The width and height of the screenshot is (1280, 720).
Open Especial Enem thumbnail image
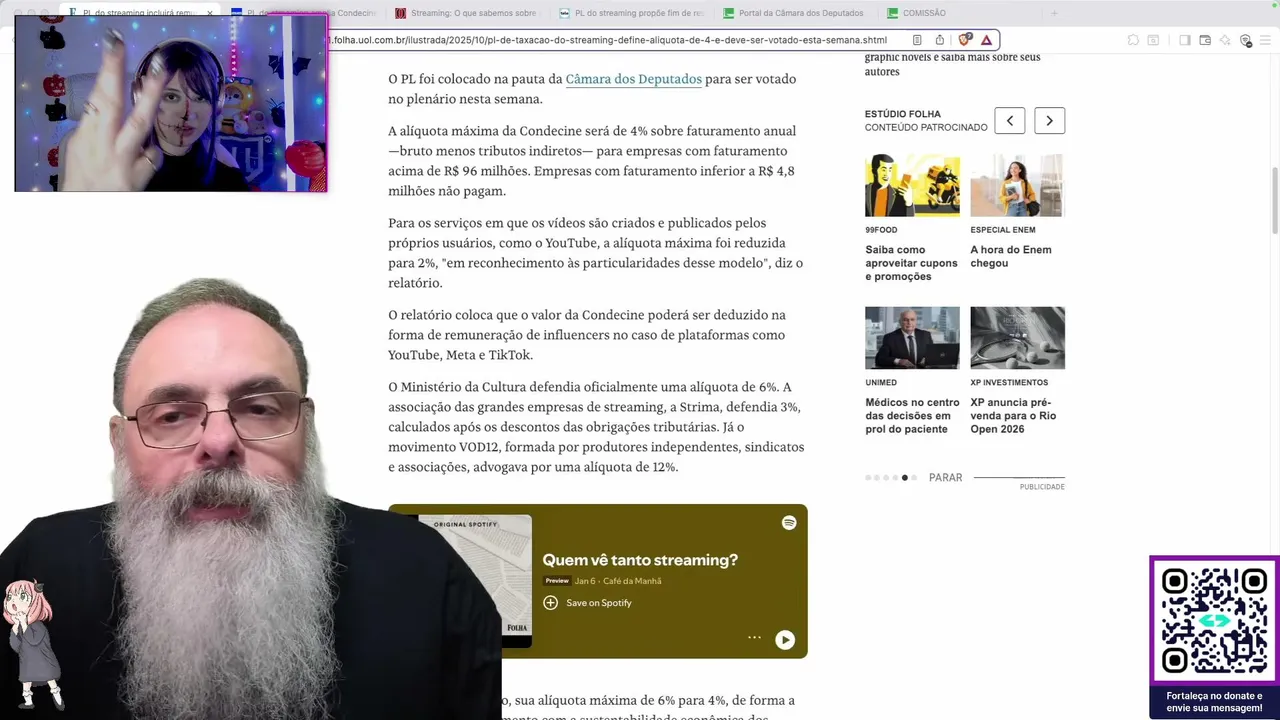click(1017, 185)
